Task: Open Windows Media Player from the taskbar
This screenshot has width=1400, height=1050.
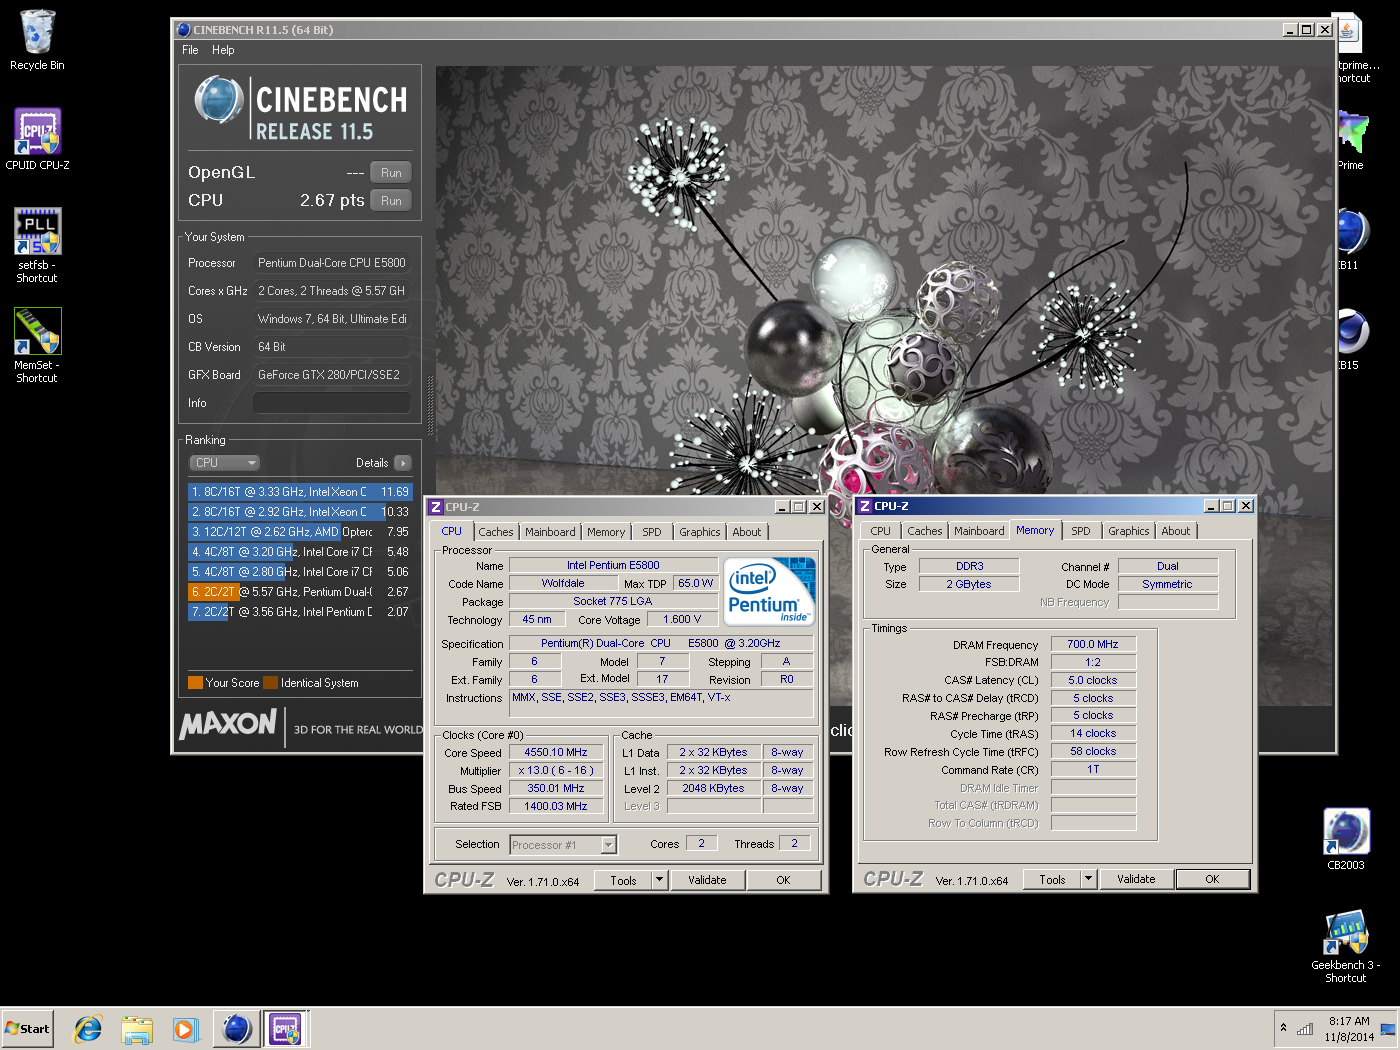Action: pos(186,1029)
